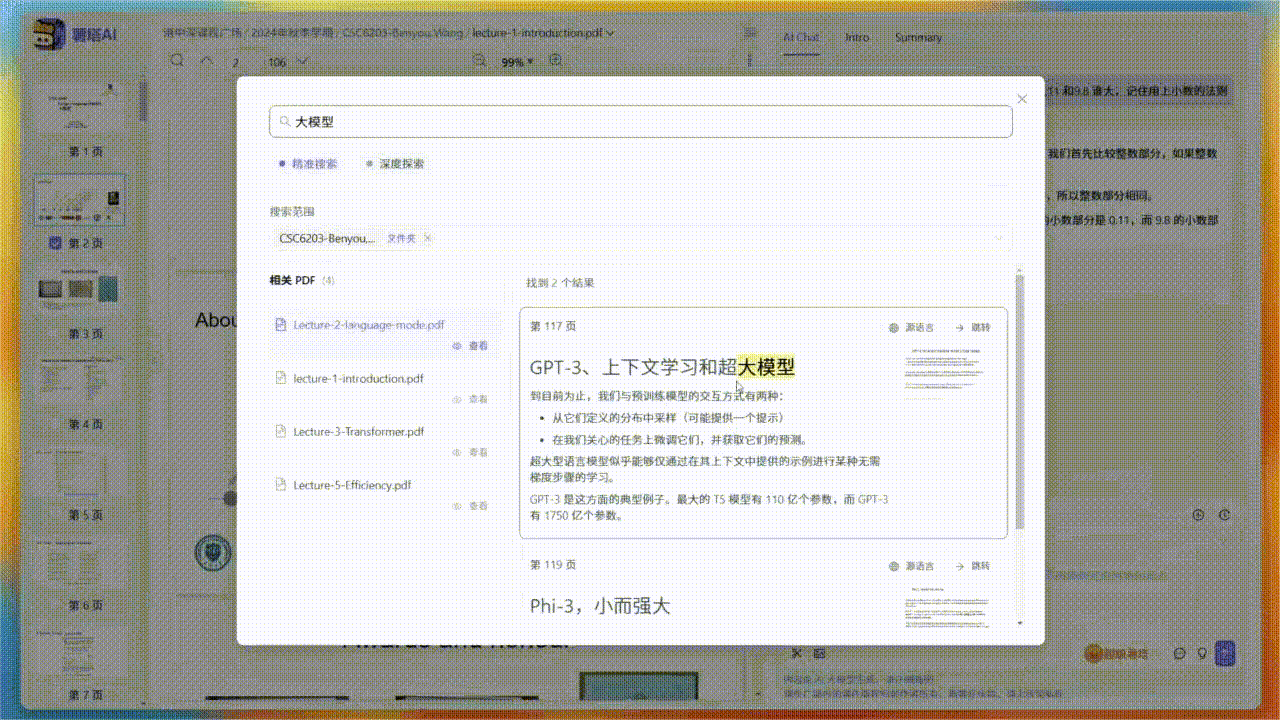The width and height of the screenshot is (1280, 720).
Task: Open Lecture-2-language-mode.pdf in related PDFs
Action: tap(368, 325)
